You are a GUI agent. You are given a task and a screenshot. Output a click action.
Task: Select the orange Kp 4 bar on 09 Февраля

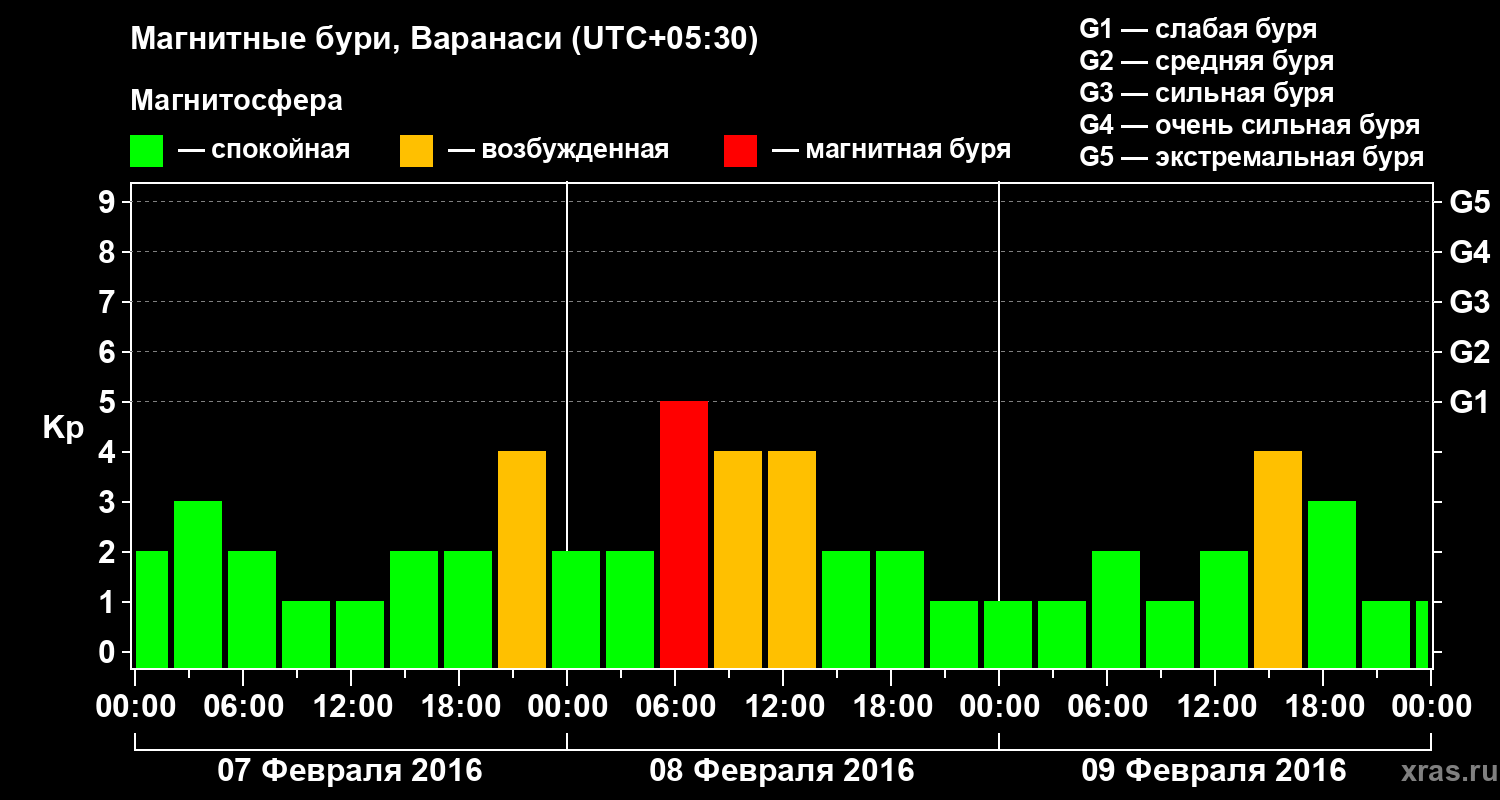[1278, 559]
